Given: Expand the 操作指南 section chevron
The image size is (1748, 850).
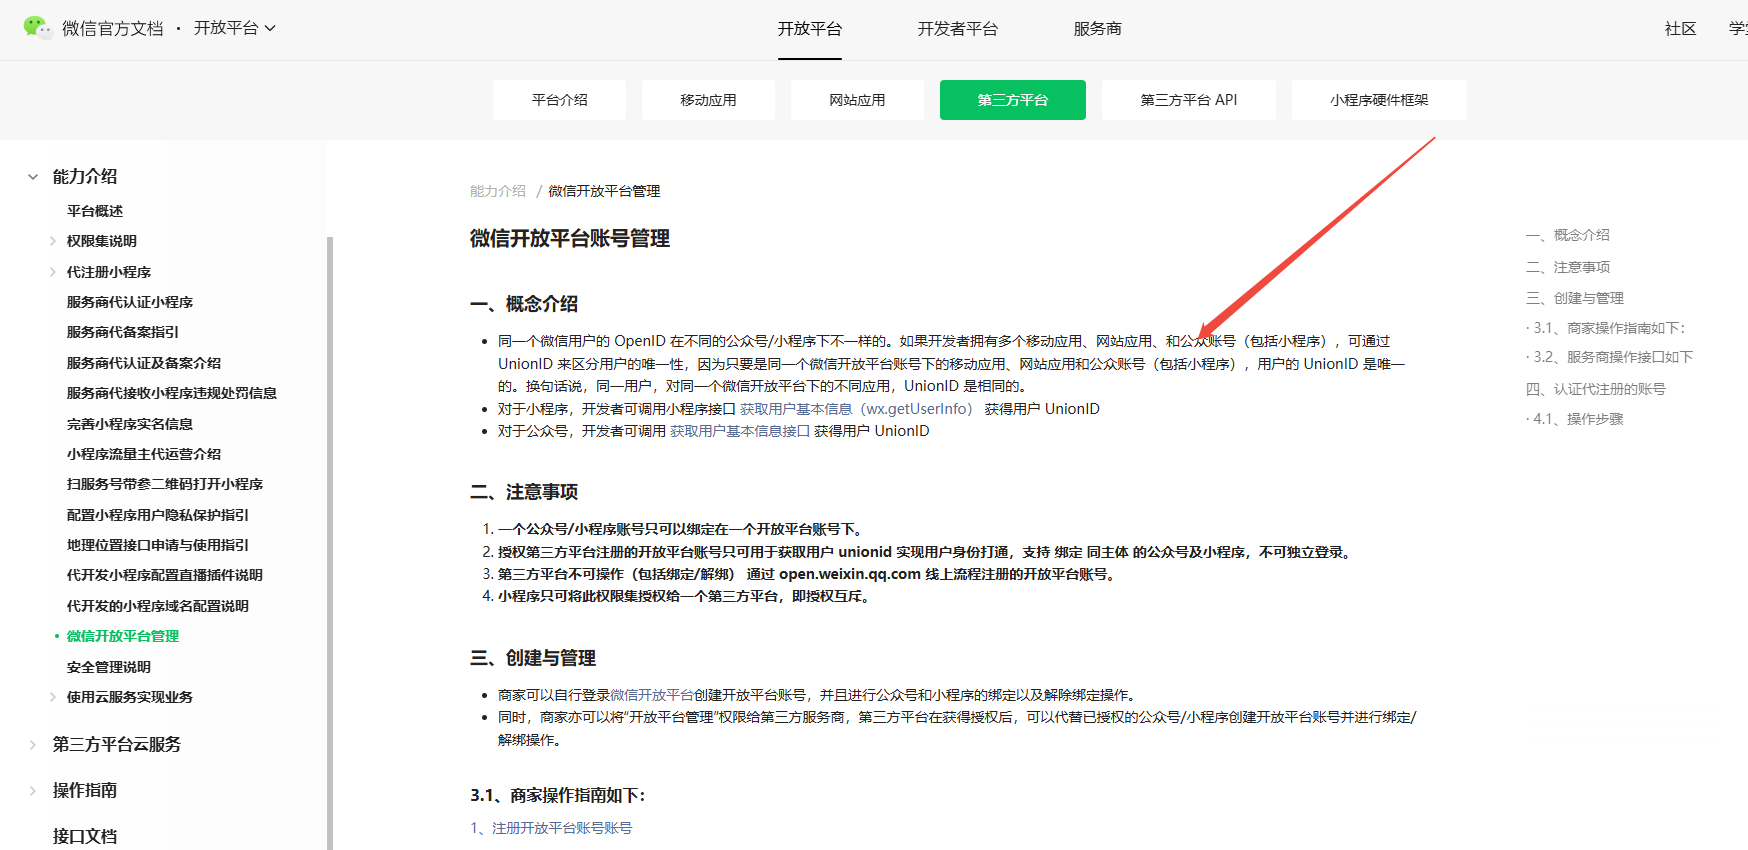Looking at the screenshot, I should 33,790.
